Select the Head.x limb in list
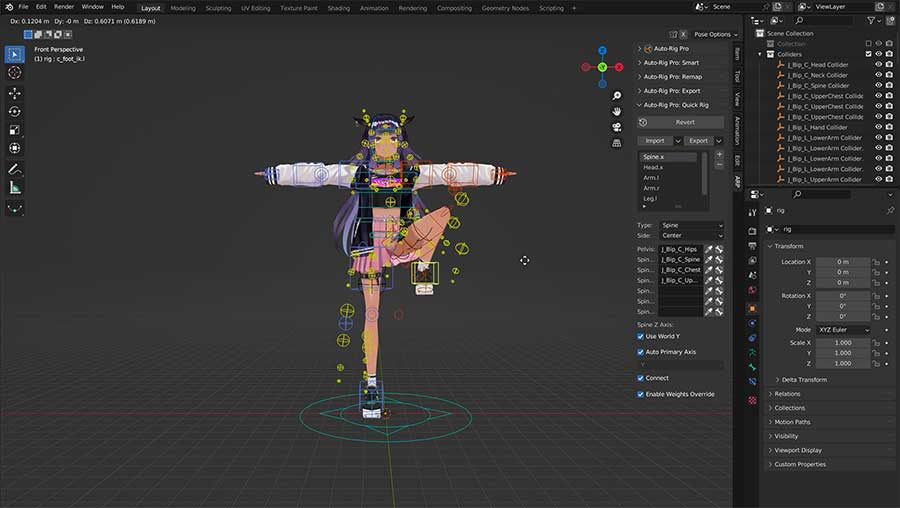Viewport: 900px width, 508px height. coord(669,167)
